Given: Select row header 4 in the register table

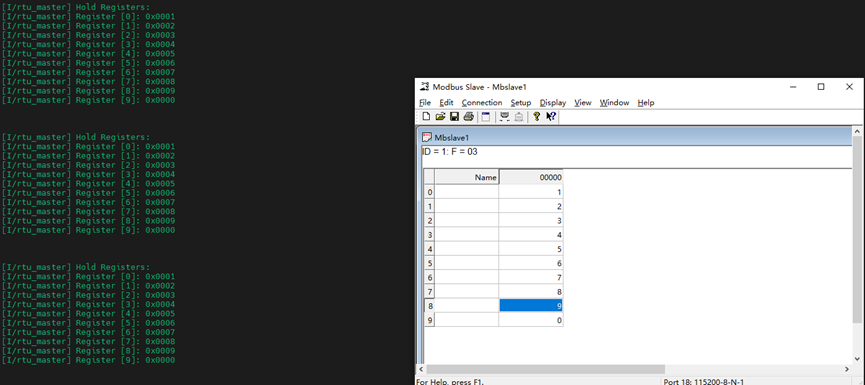Looking at the screenshot, I should [429, 249].
